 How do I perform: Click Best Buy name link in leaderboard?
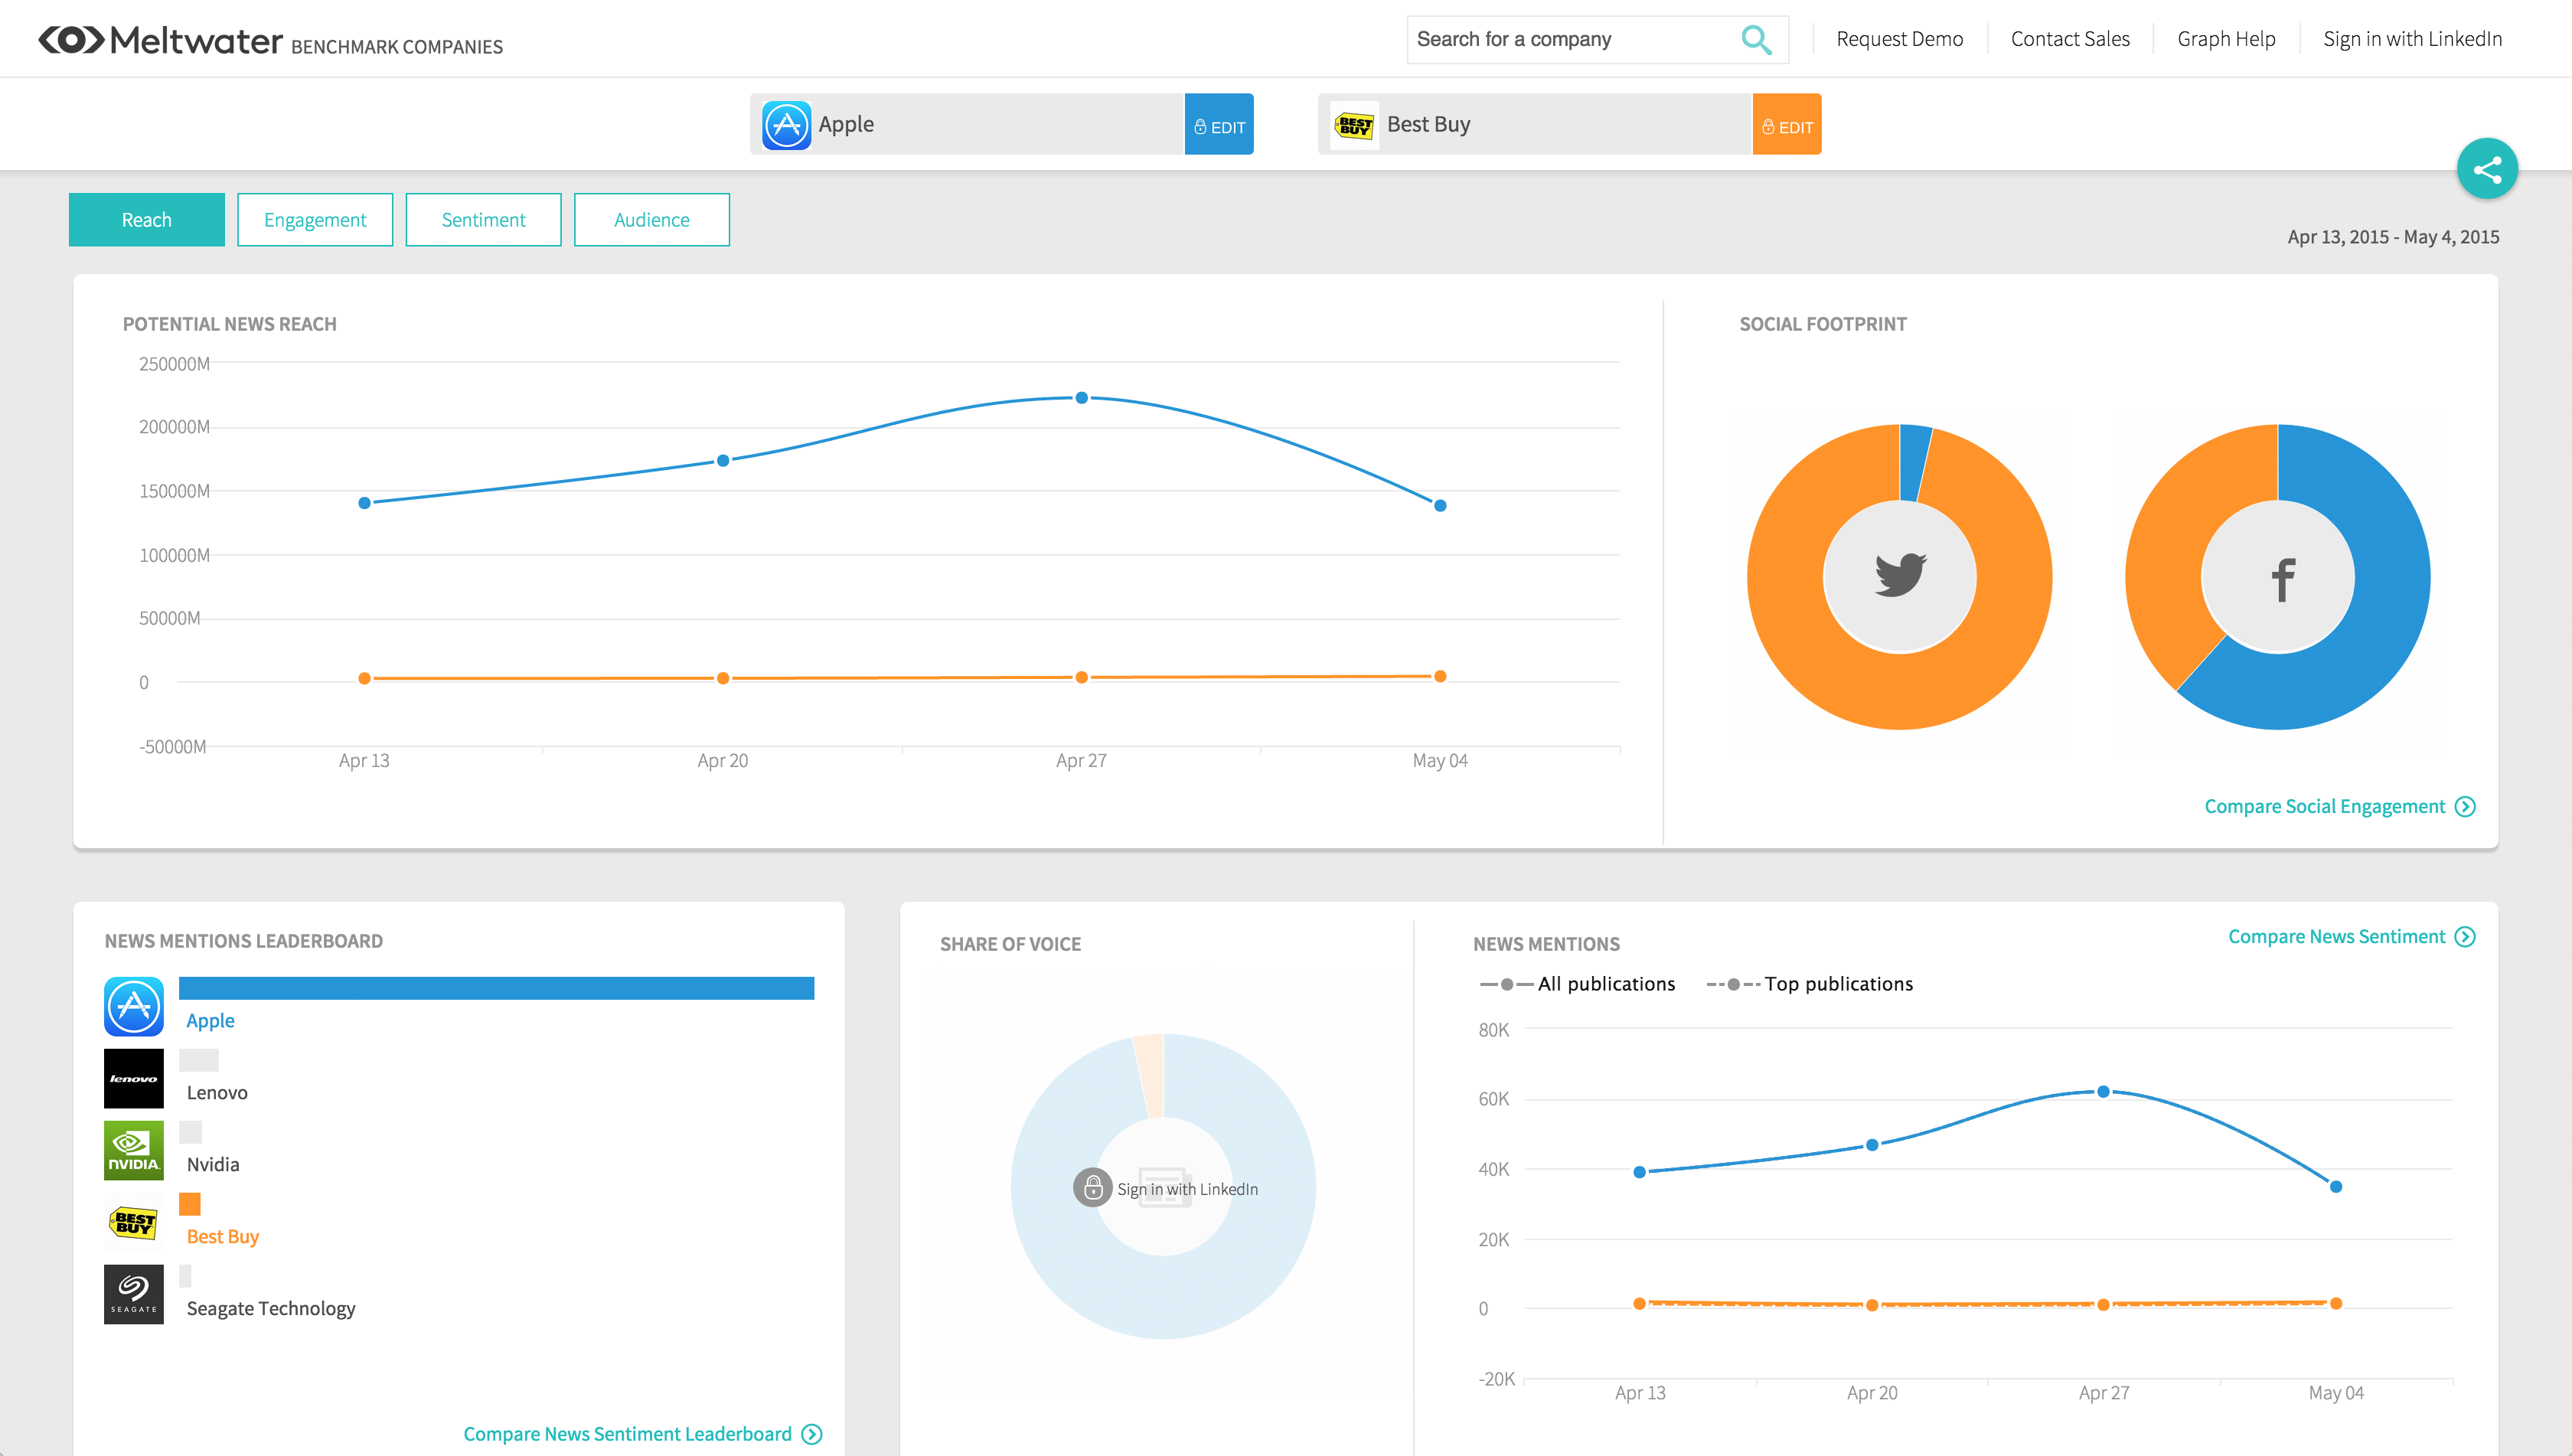tap(222, 1237)
